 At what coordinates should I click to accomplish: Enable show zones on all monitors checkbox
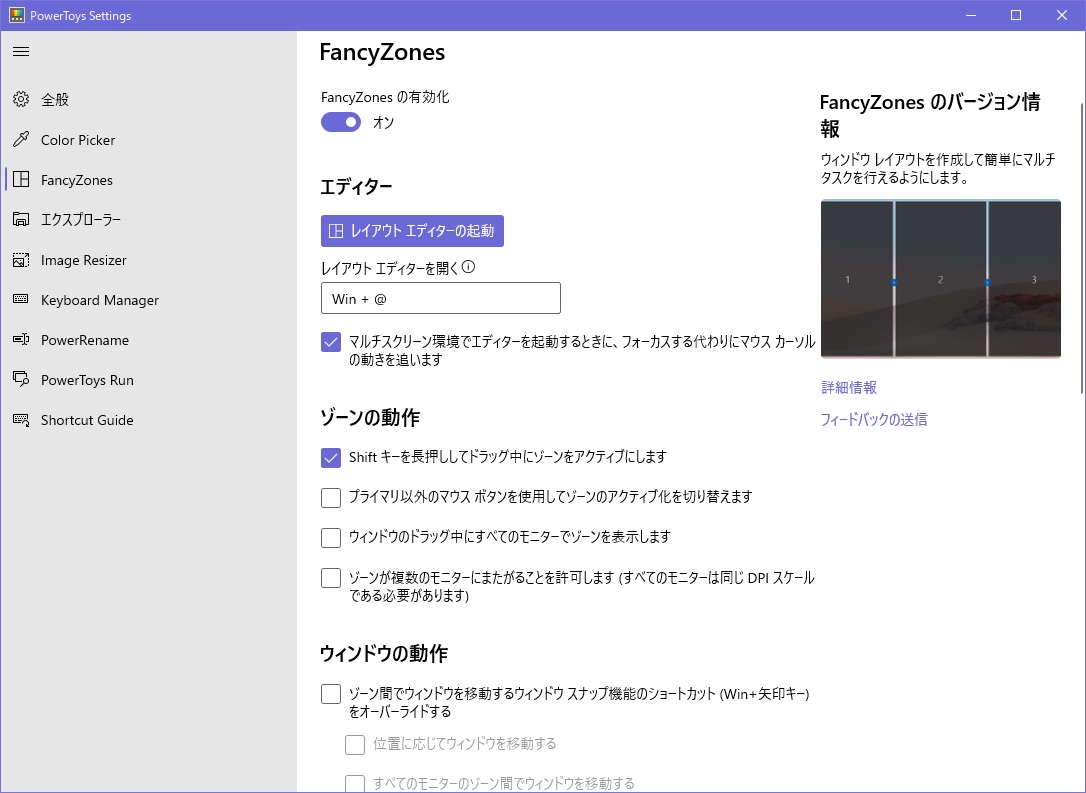tap(331, 537)
